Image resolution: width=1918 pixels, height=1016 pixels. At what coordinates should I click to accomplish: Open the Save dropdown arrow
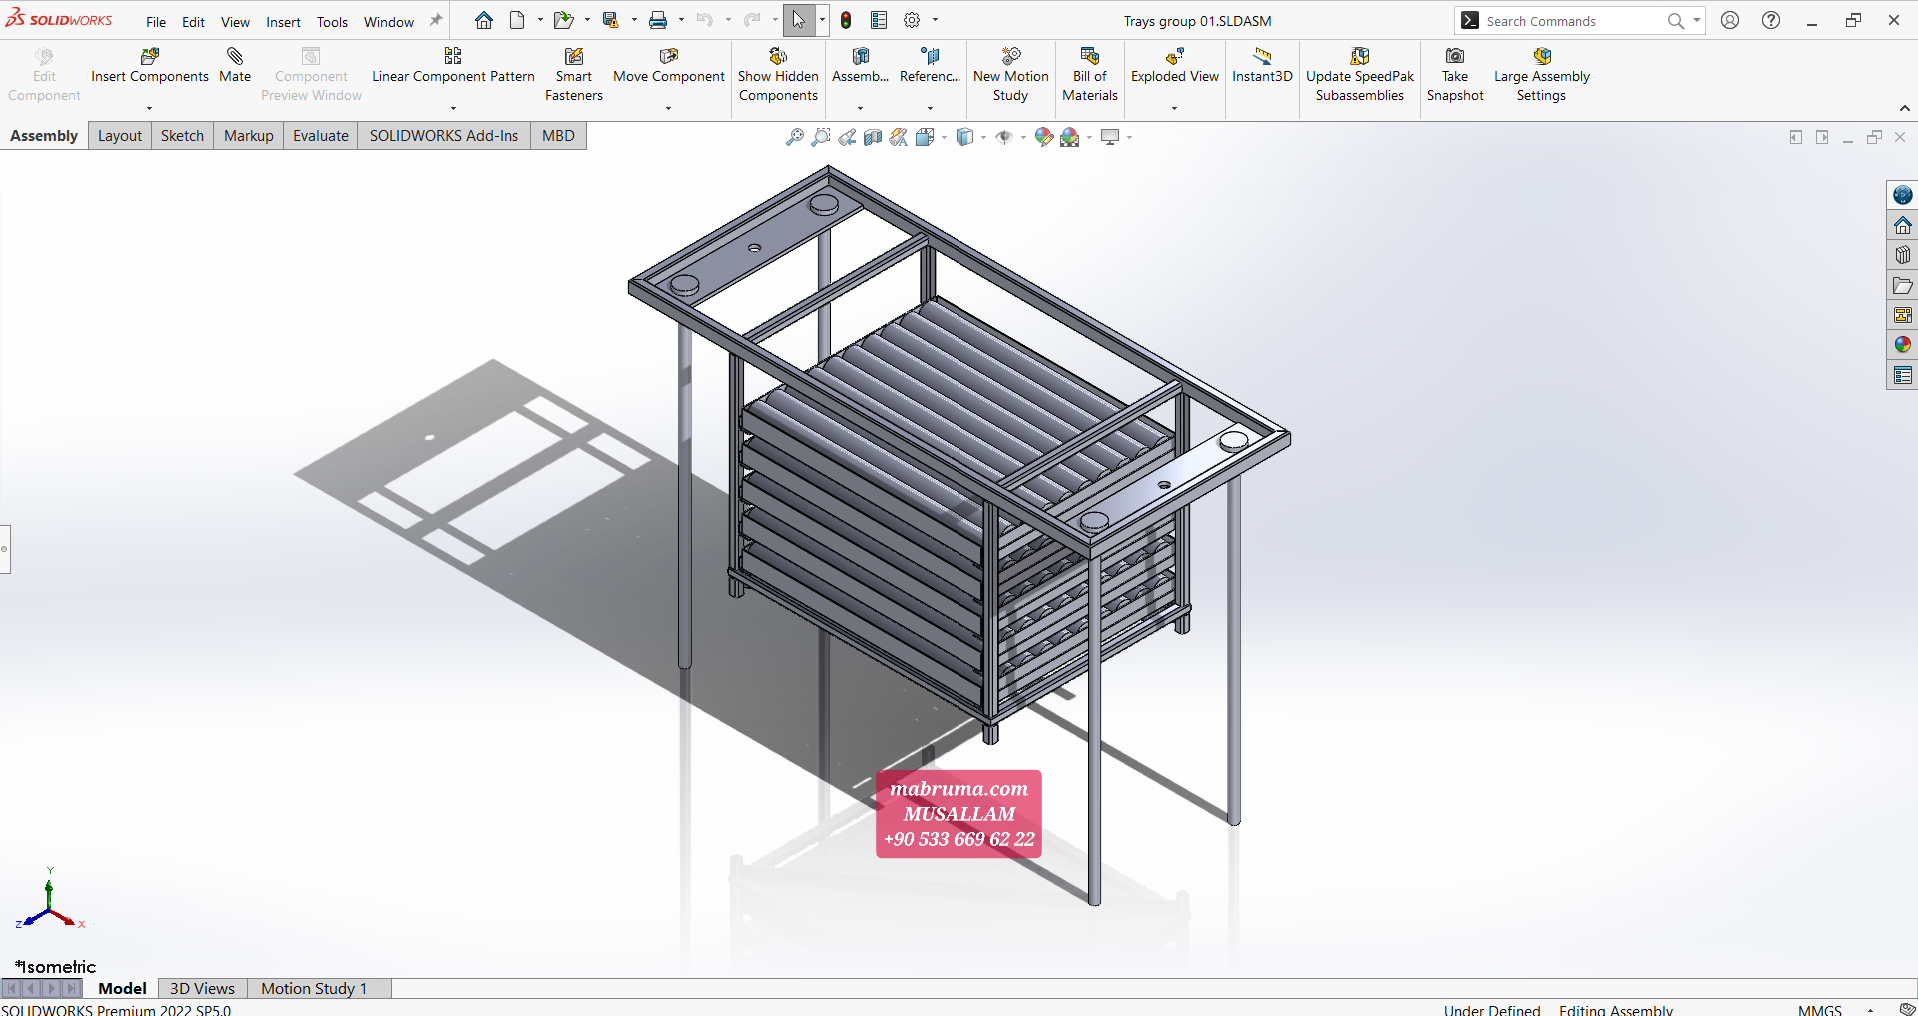[x=634, y=20]
